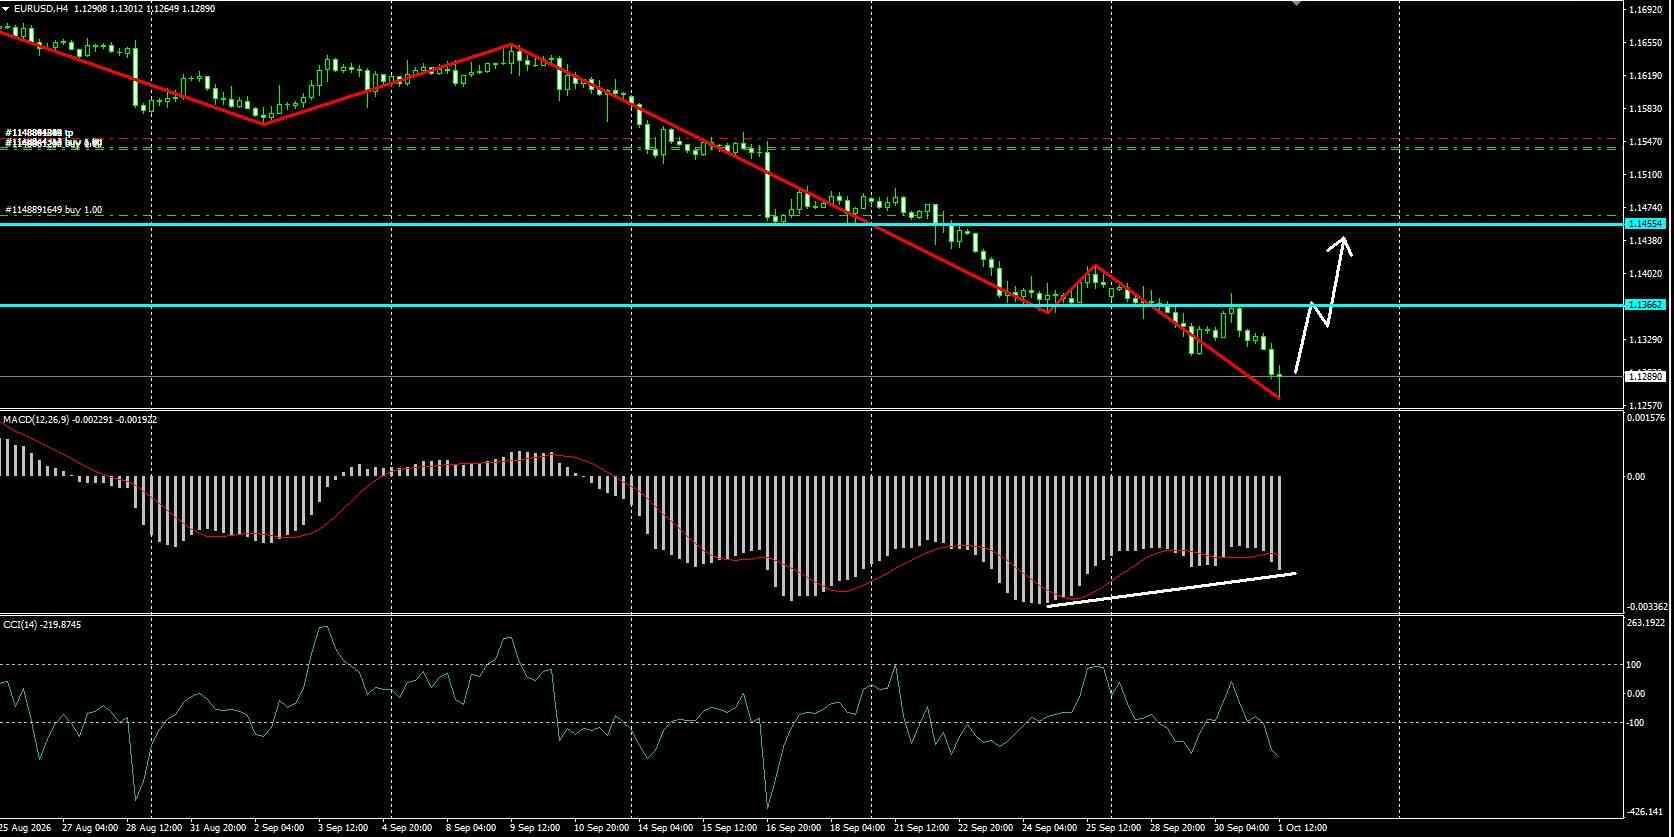Click the 1.13662 cyan price label

1644,305
